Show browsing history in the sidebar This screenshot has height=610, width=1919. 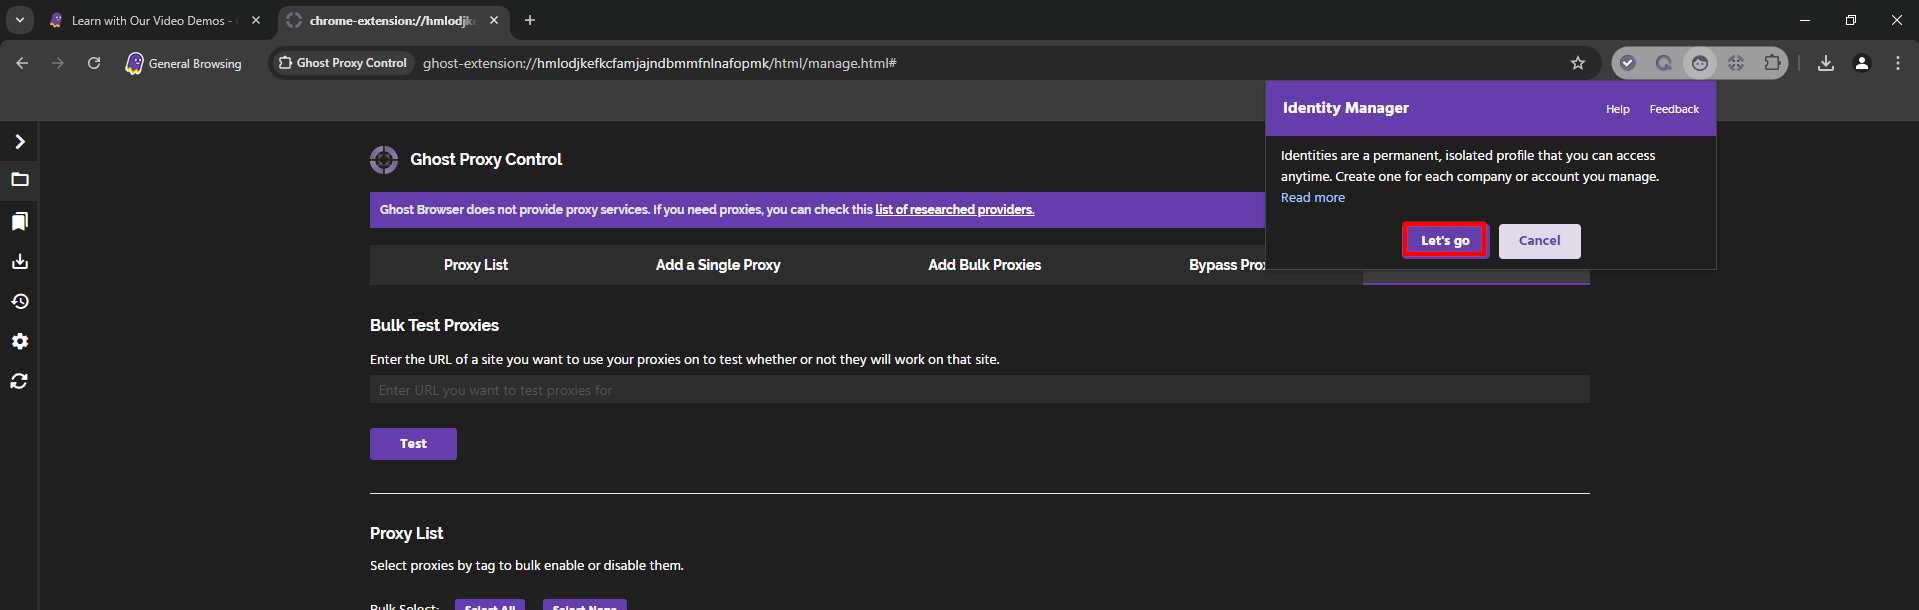[x=19, y=301]
